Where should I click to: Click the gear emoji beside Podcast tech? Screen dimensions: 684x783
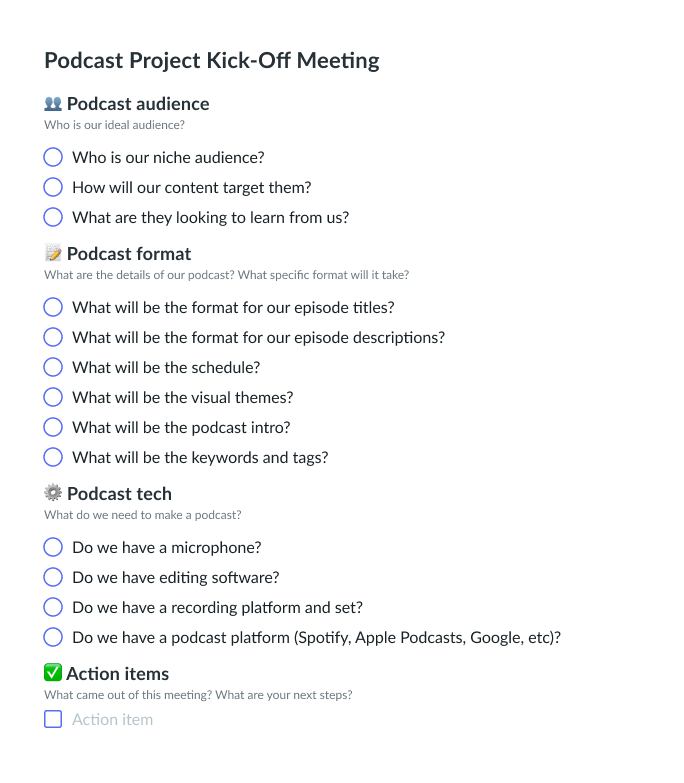pos(53,494)
